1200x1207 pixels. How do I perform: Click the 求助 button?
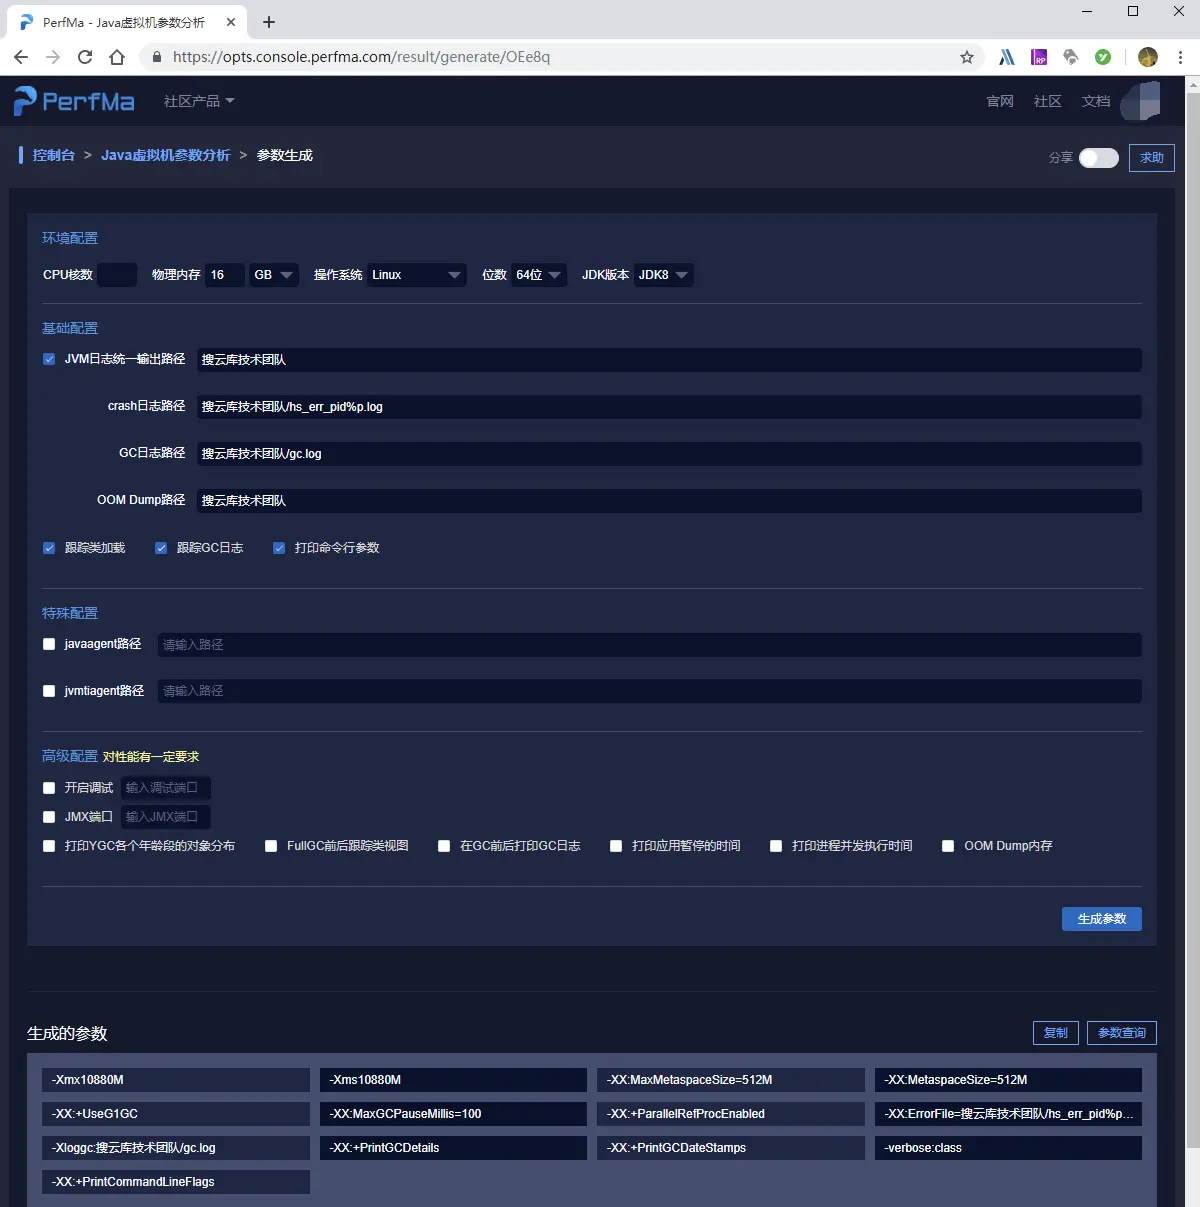(x=1152, y=158)
